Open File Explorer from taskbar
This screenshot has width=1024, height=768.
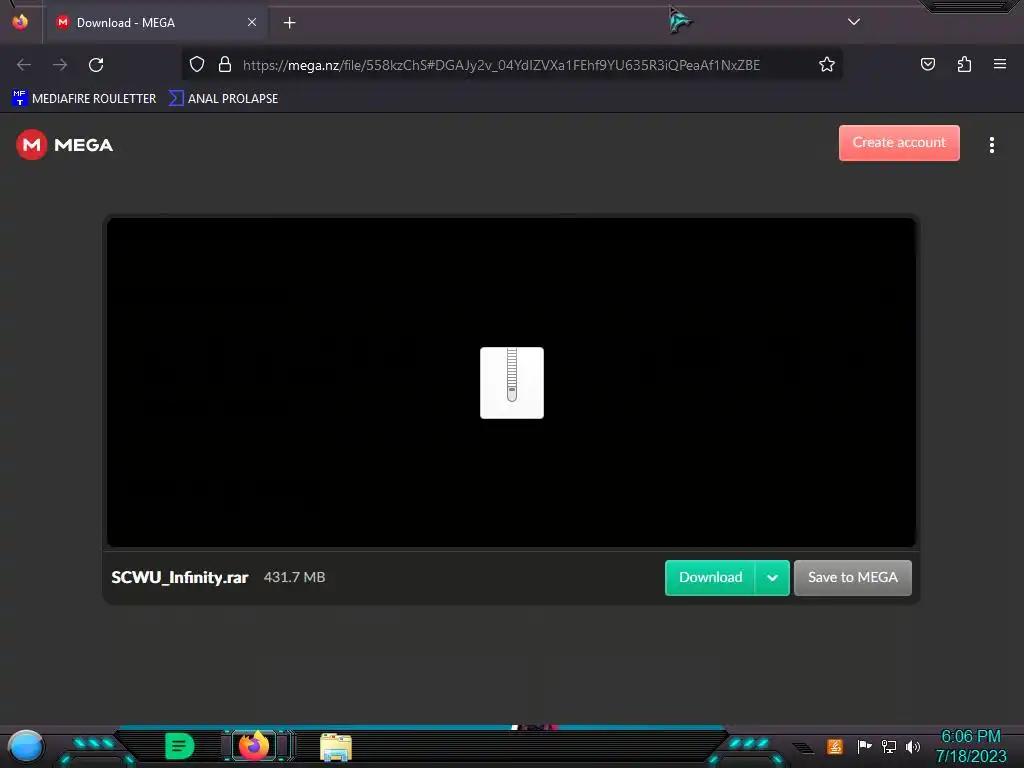[x=336, y=747]
